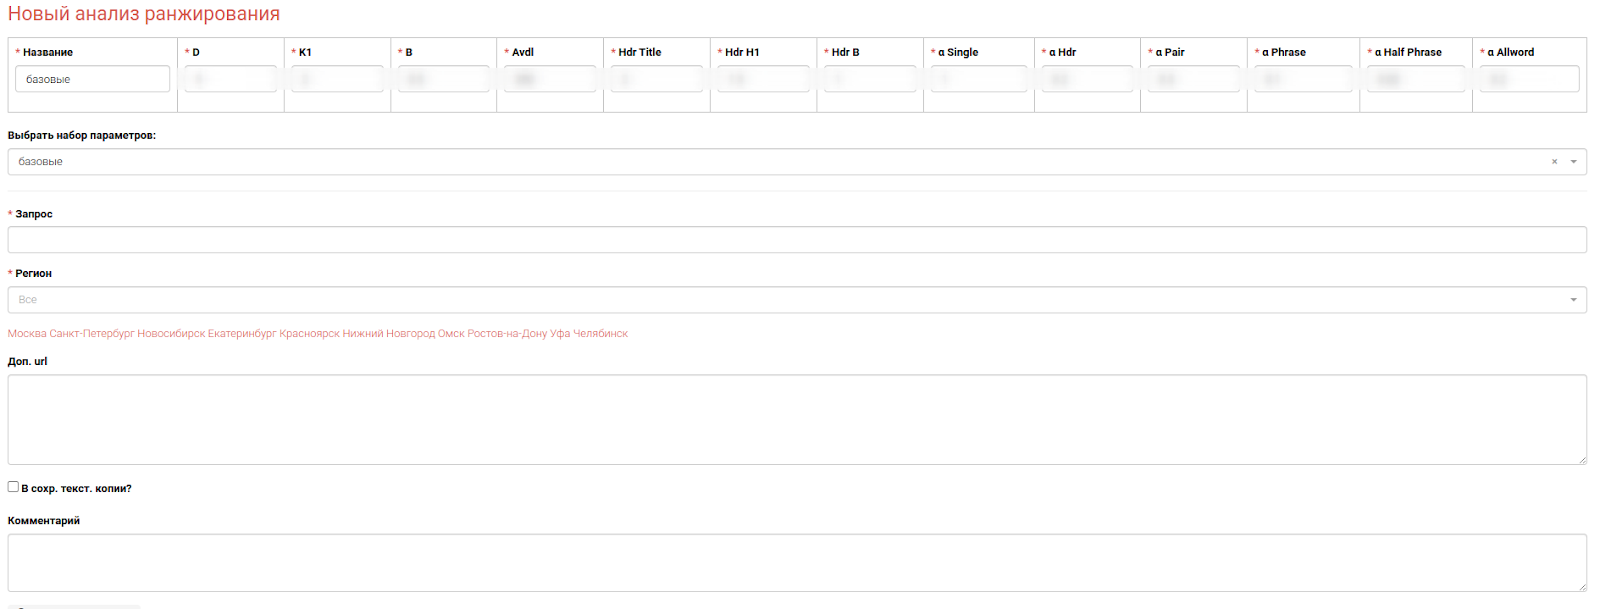Clear the selected parameter set with x icon
1600x609 pixels.
(1554, 162)
